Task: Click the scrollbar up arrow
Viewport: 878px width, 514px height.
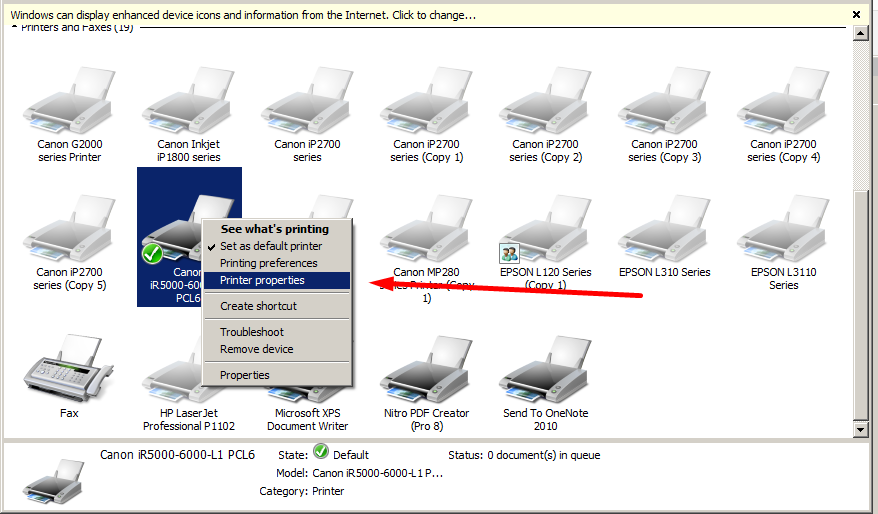Action: pyautogui.click(x=861, y=34)
